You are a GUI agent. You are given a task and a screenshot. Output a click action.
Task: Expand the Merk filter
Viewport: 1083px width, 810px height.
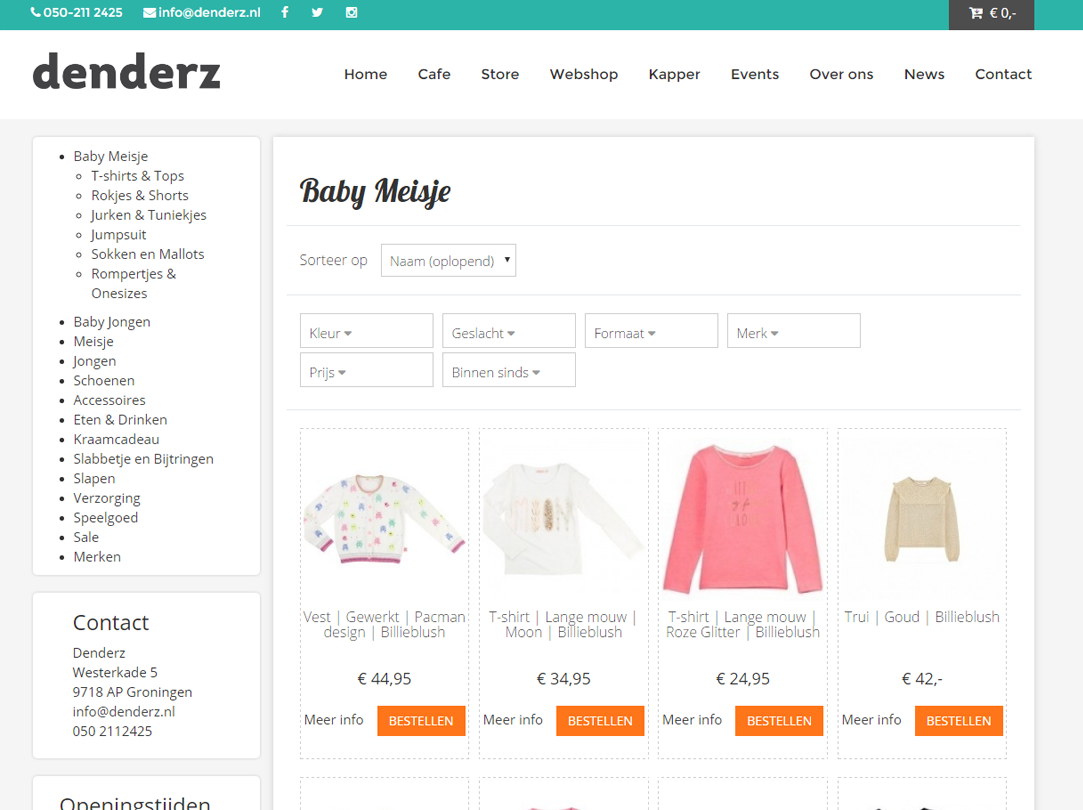[794, 331]
